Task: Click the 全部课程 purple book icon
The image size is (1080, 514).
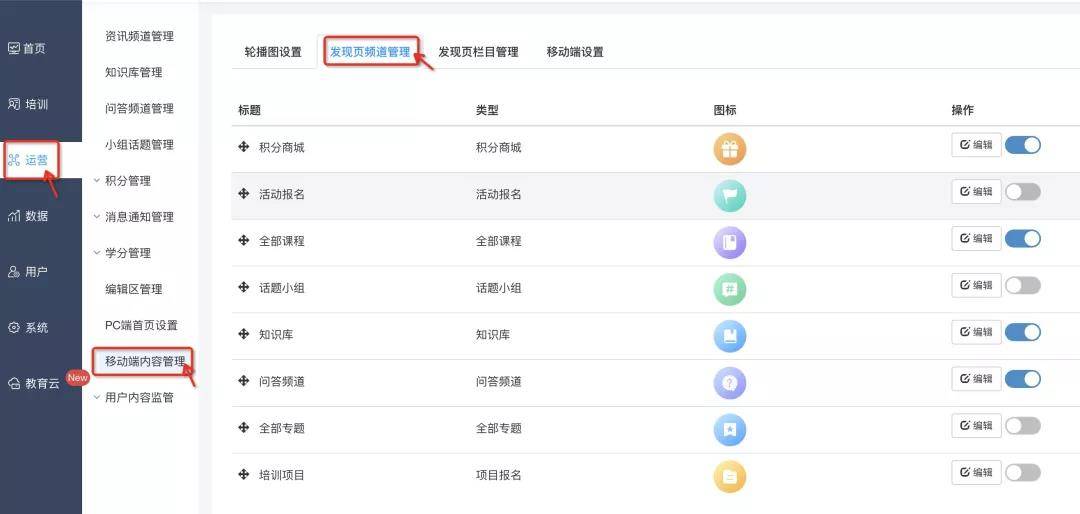Action: 729,243
